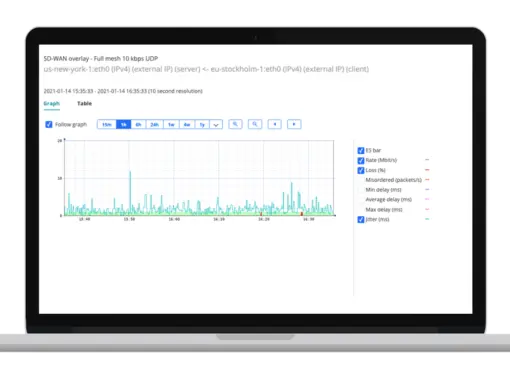This screenshot has height=382, width=510.
Task: Uncheck the Loss (%) checkbox
Action: (x=361, y=170)
